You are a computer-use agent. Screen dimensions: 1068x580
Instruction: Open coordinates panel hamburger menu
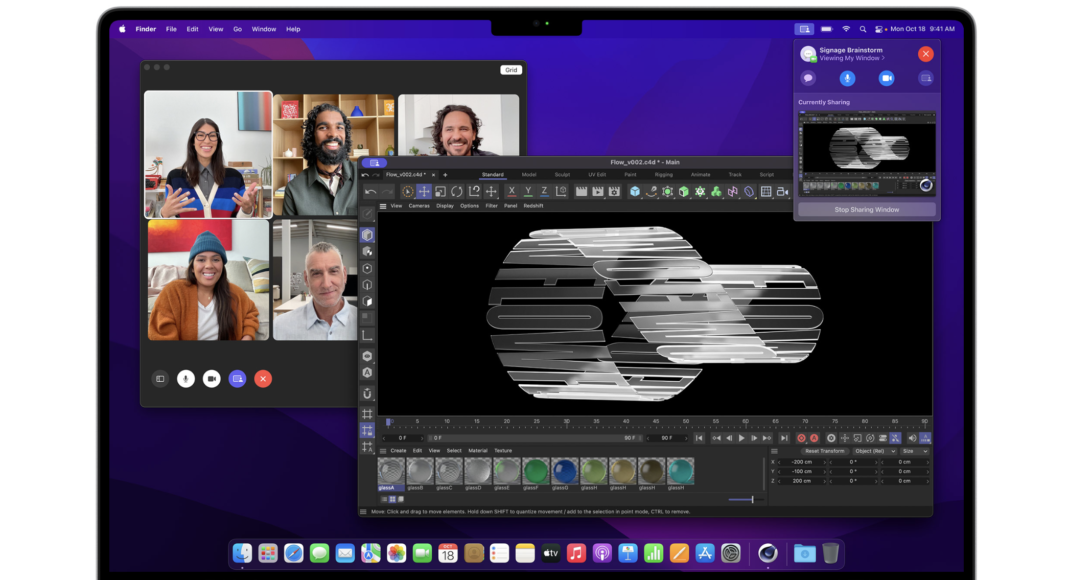[x=774, y=451]
